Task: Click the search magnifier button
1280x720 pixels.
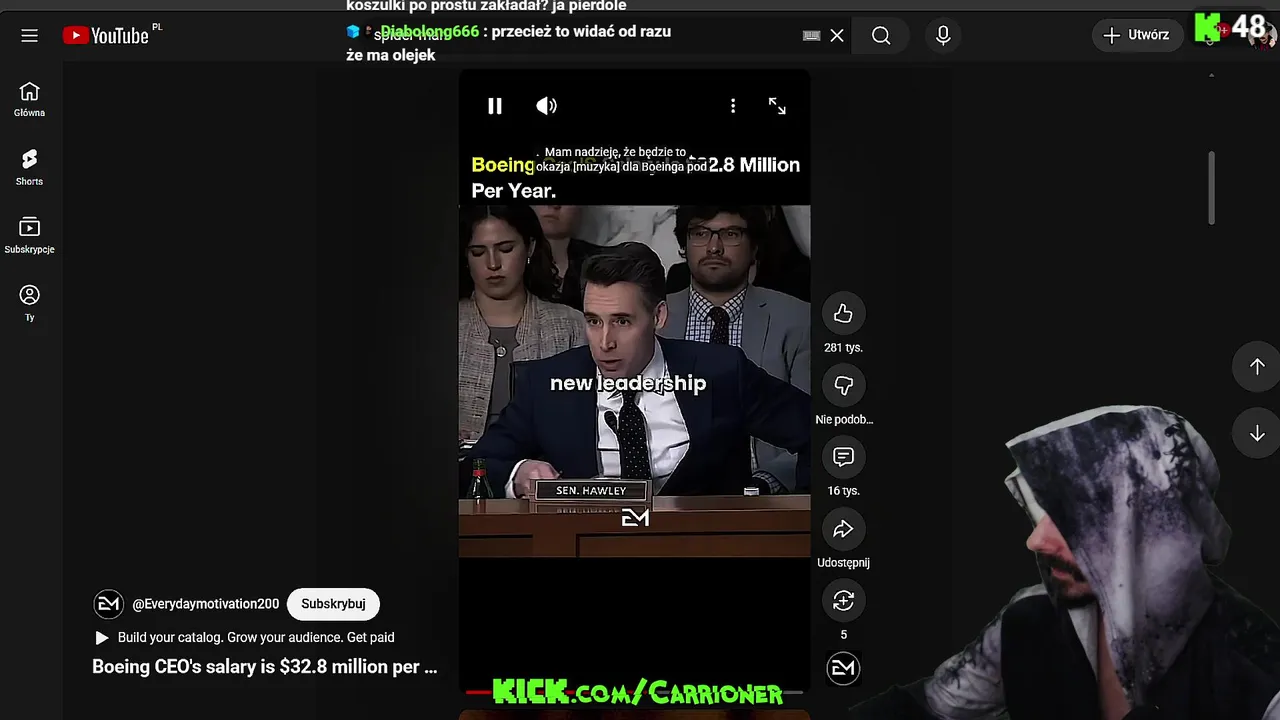Action: coord(881,36)
